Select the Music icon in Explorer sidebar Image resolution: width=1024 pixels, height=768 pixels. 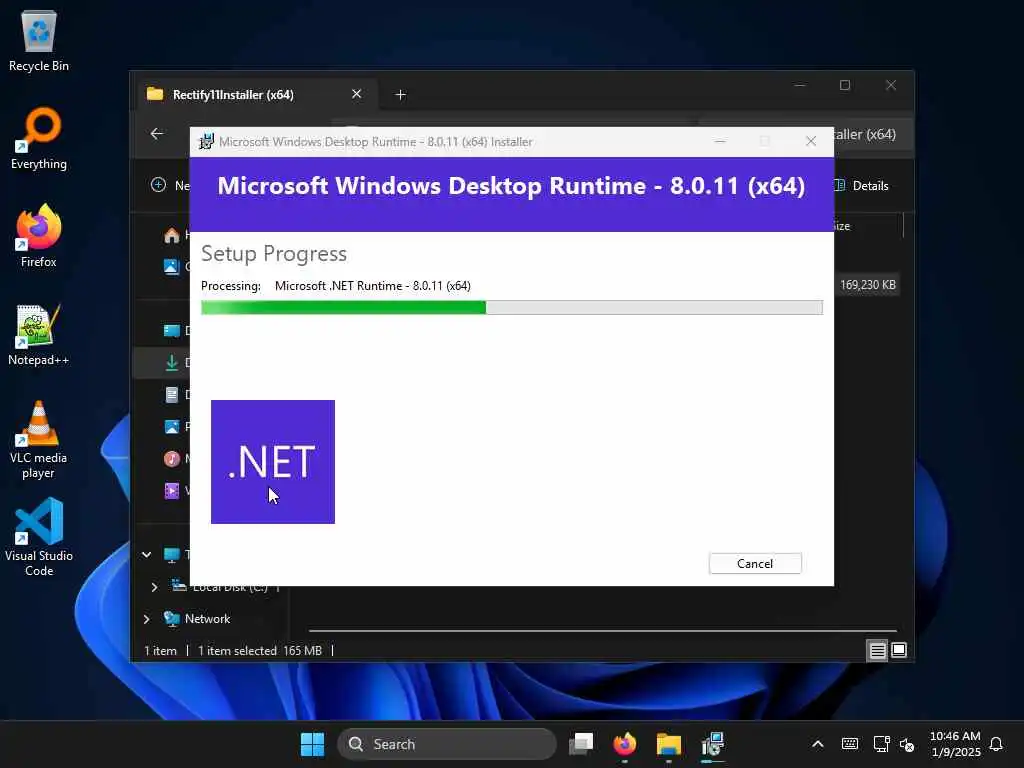coord(172,458)
